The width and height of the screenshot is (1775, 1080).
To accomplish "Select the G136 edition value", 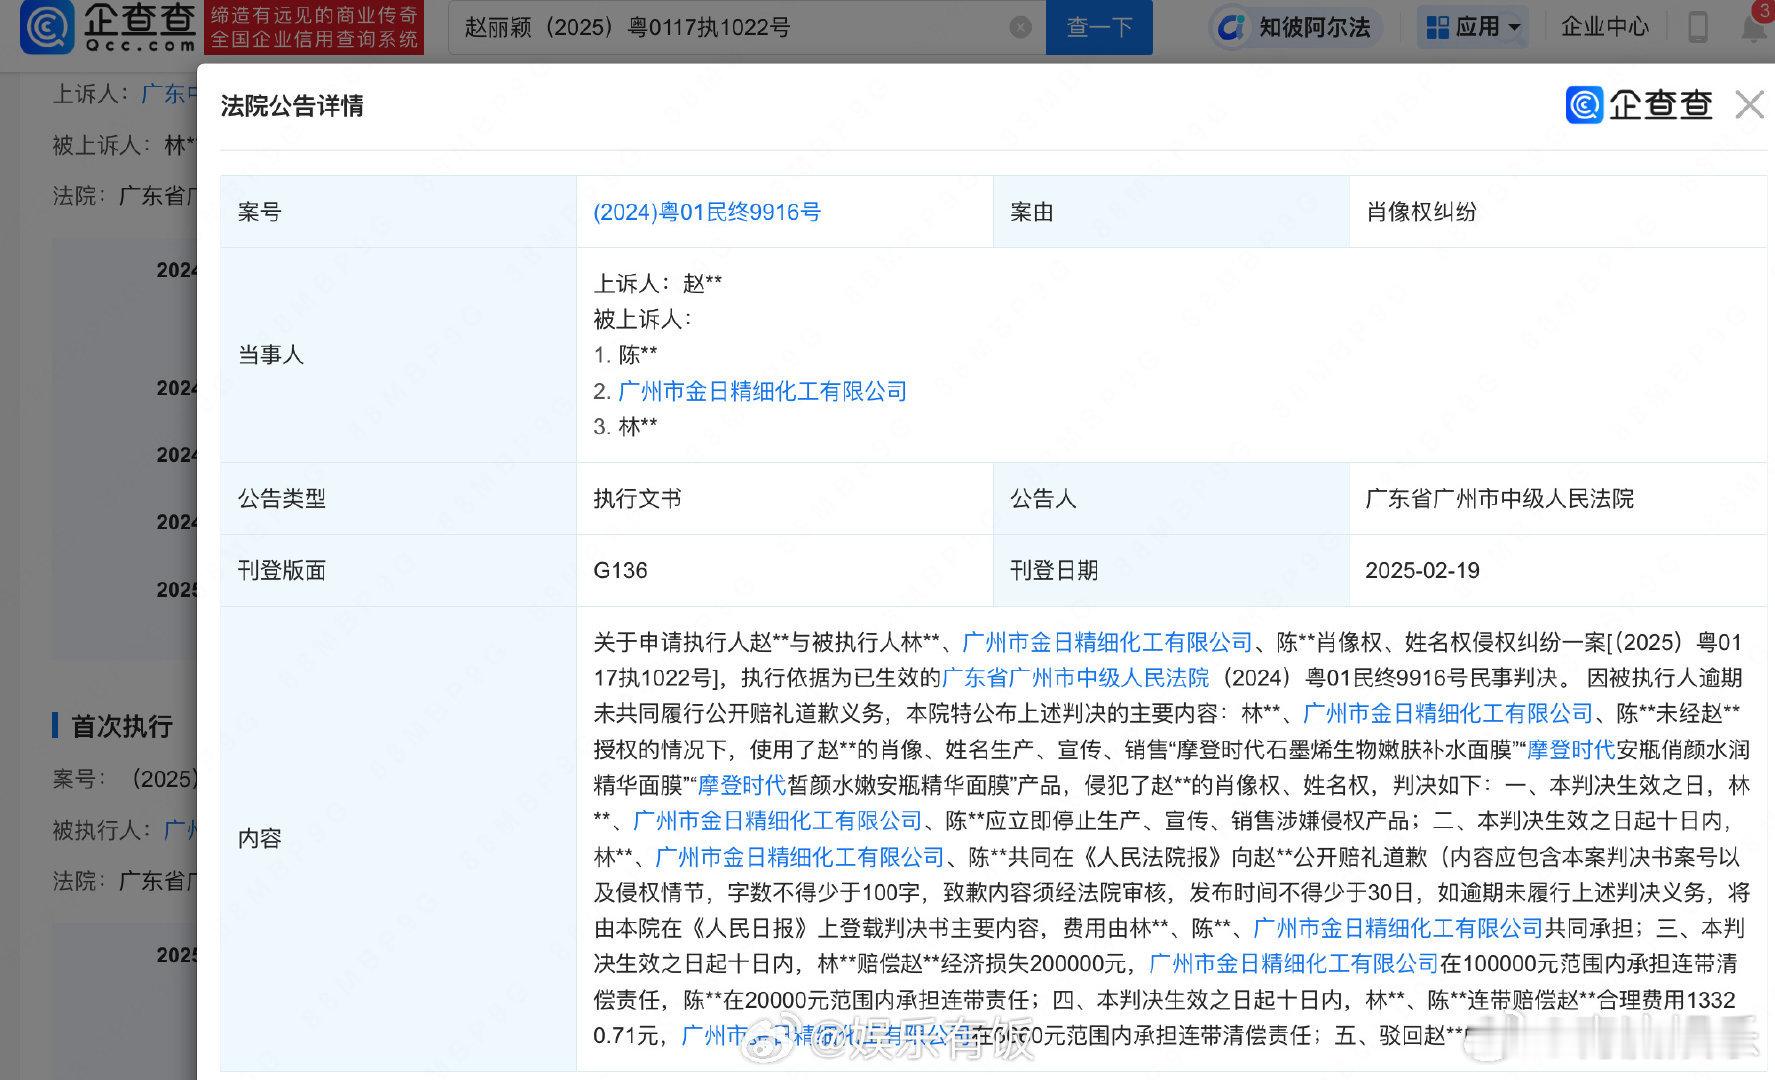I will point(620,570).
